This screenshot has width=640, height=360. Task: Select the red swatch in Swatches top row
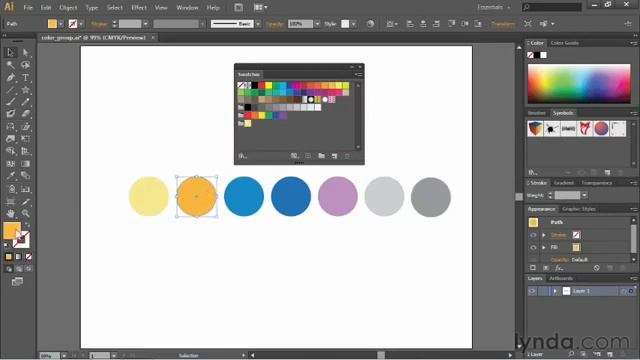tap(262, 85)
